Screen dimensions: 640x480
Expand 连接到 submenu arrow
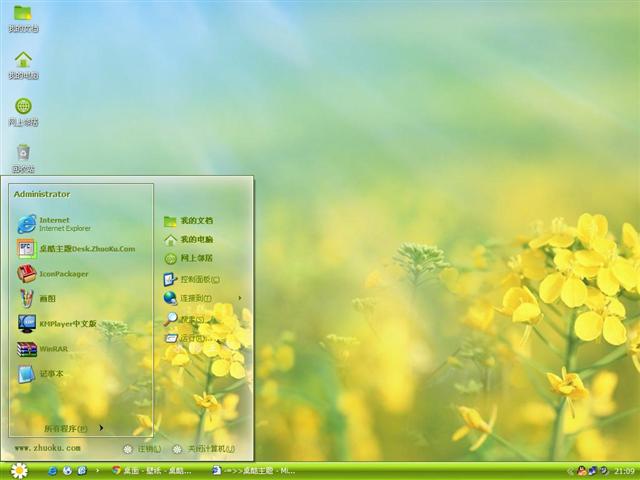[240, 298]
